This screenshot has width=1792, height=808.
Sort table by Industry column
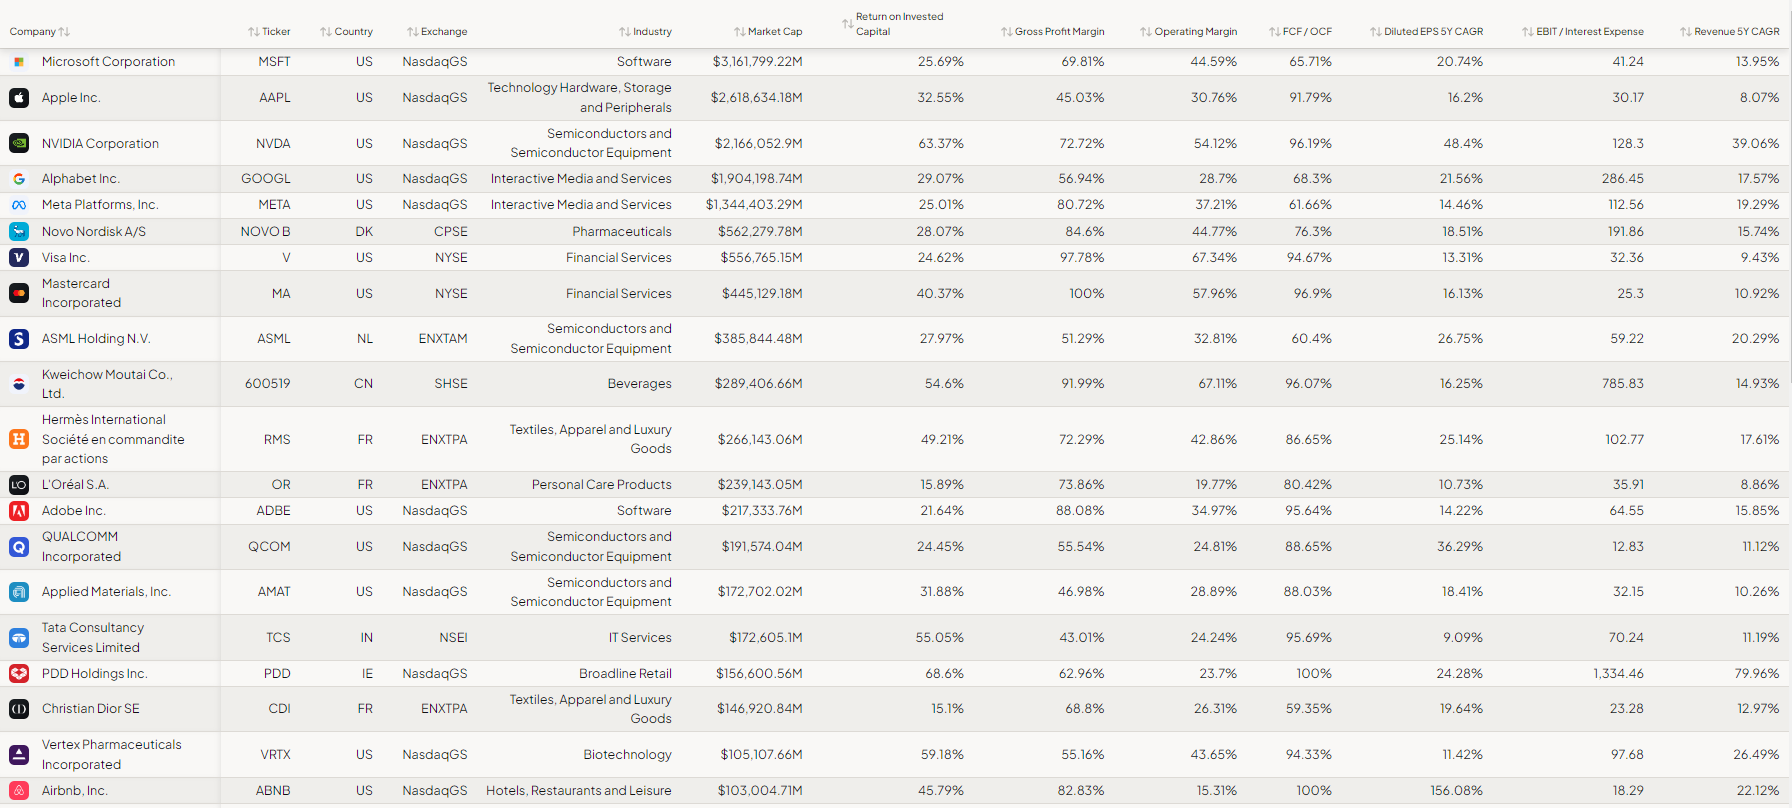[x=646, y=32]
